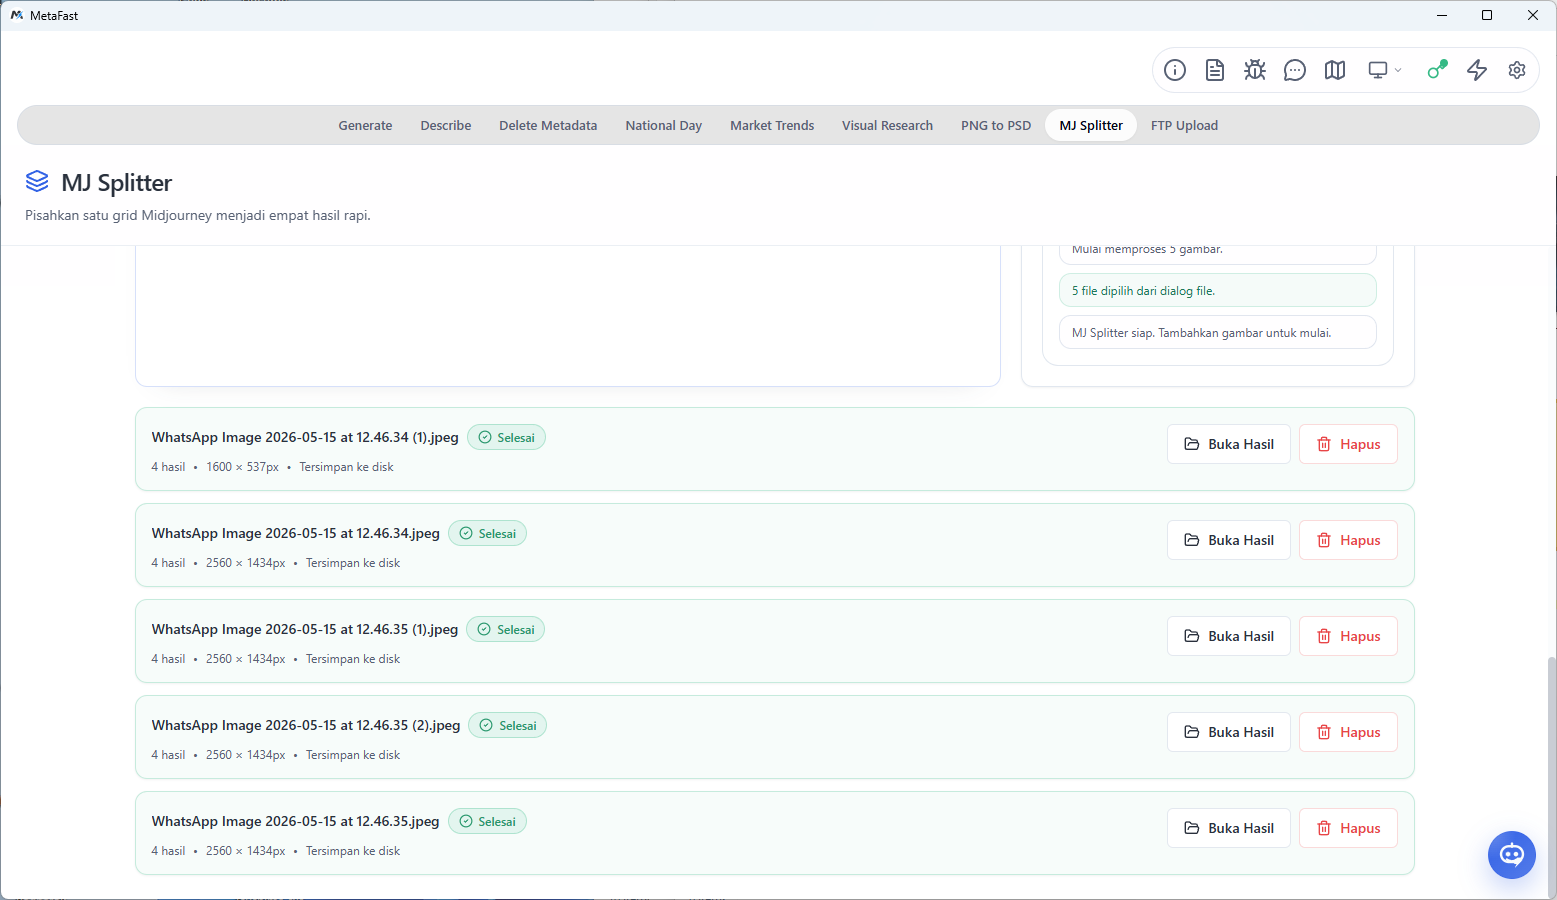Expand the monitor display dropdown
Image resolution: width=1557 pixels, height=900 pixels.
click(1385, 70)
